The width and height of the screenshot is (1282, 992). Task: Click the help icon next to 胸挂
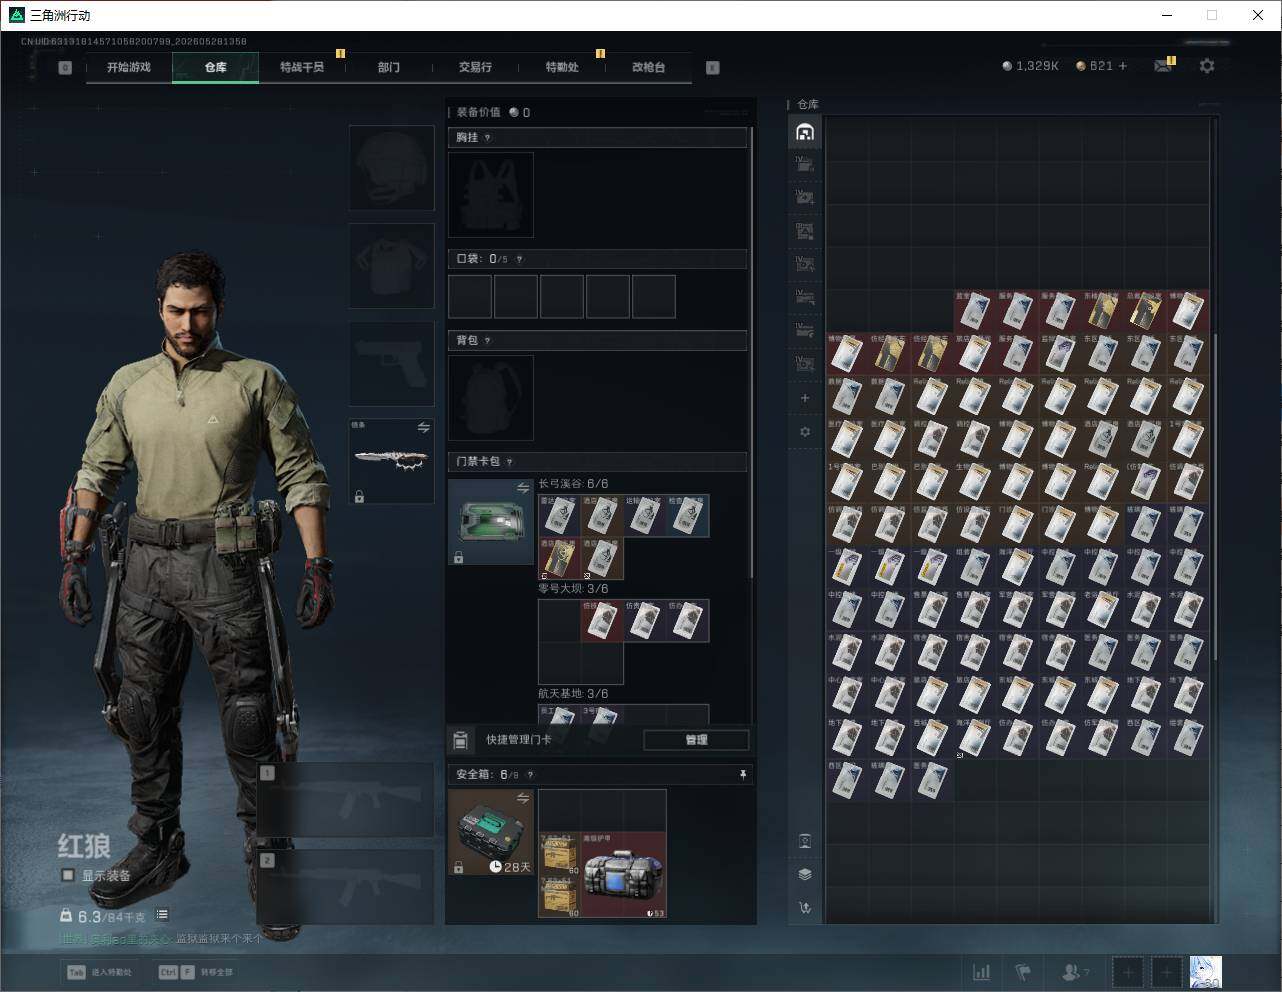488,138
